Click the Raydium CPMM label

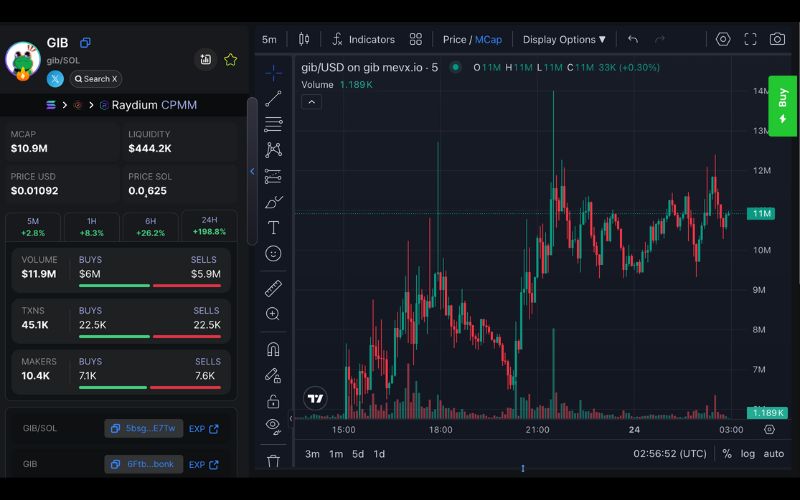(x=154, y=105)
